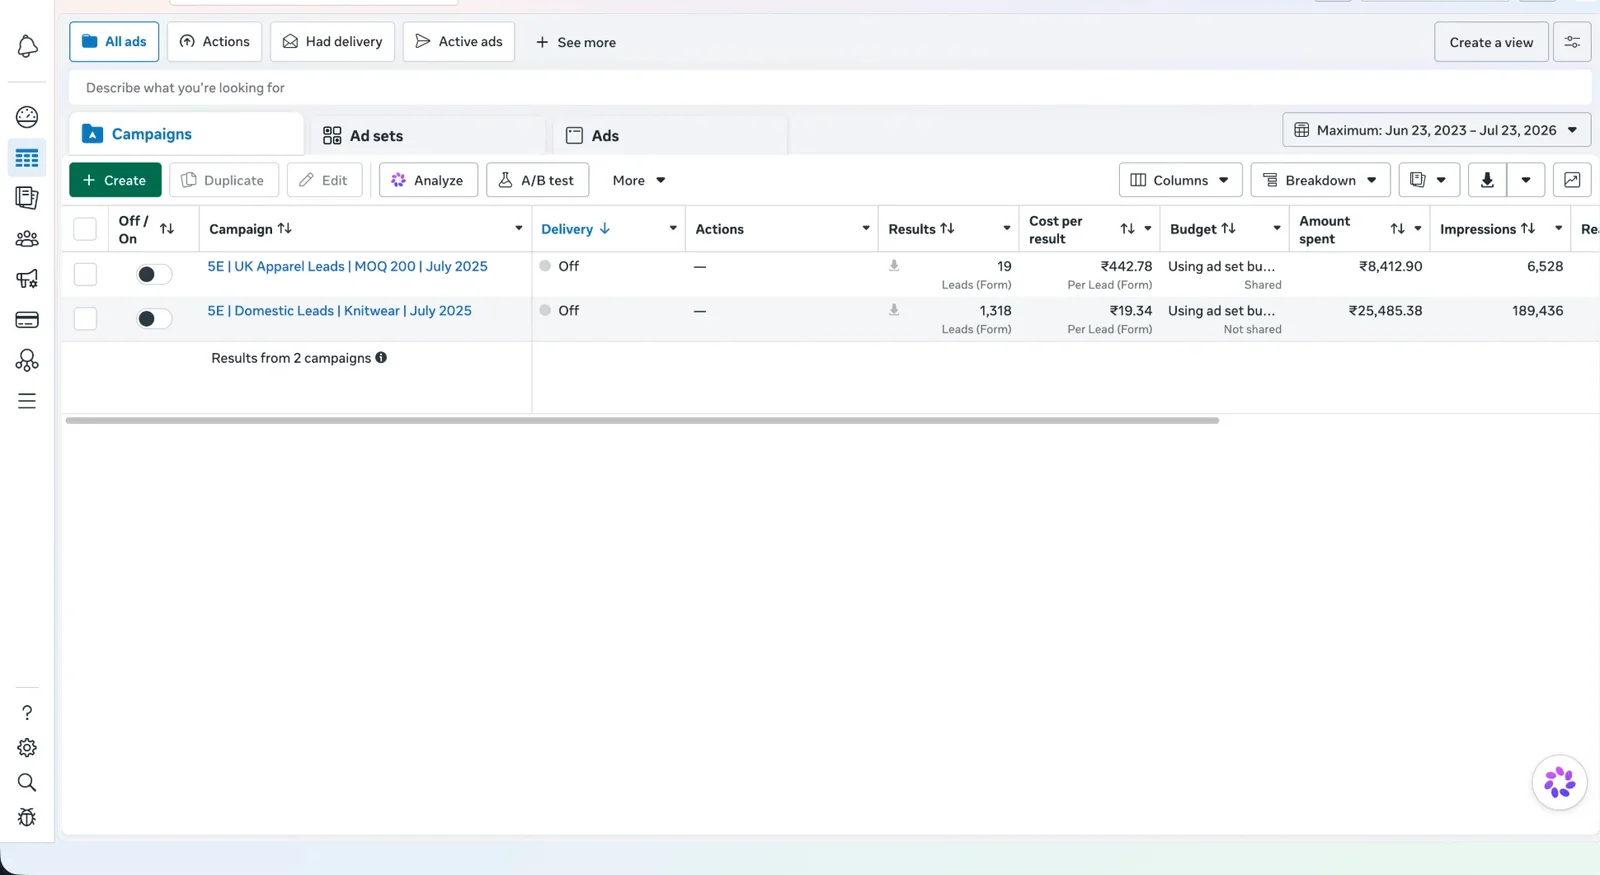Select checkbox for Domestic Leads Knitwear campaign
Screen dimensions: 1600x875
pyautogui.click(x=85, y=318)
